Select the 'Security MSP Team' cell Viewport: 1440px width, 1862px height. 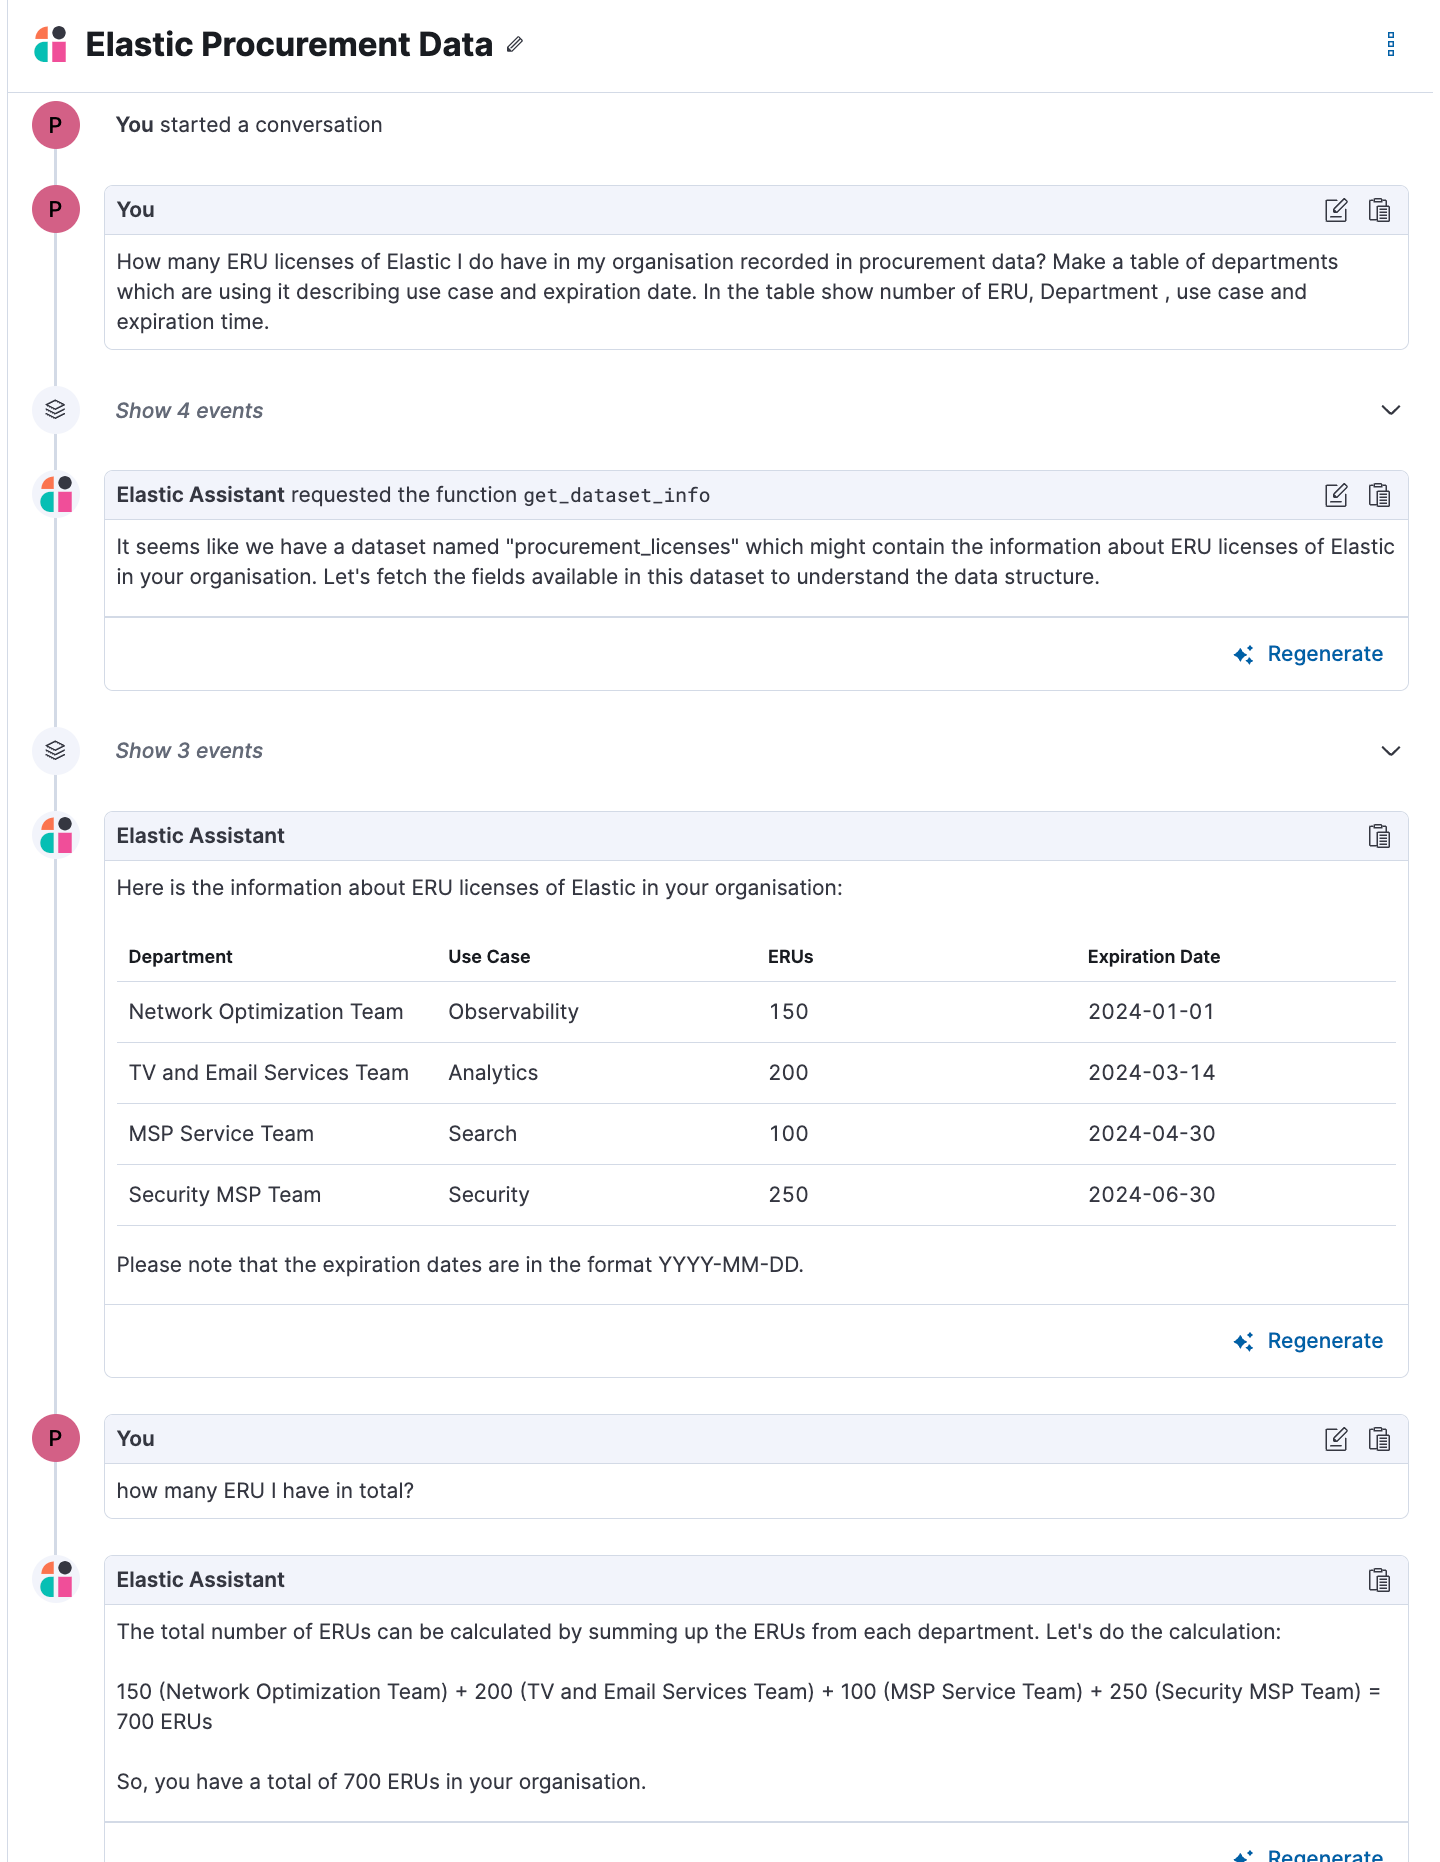click(225, 1195)
